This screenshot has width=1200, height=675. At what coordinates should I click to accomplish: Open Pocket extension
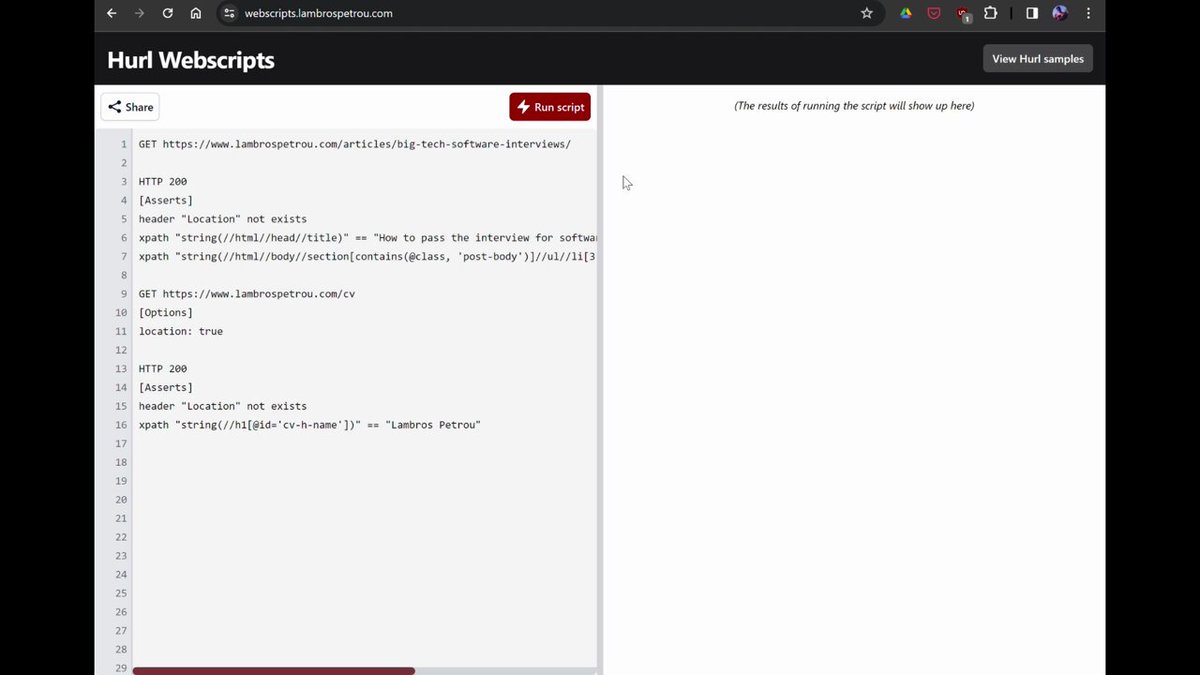pyautogui.click(x=934, y=13)
